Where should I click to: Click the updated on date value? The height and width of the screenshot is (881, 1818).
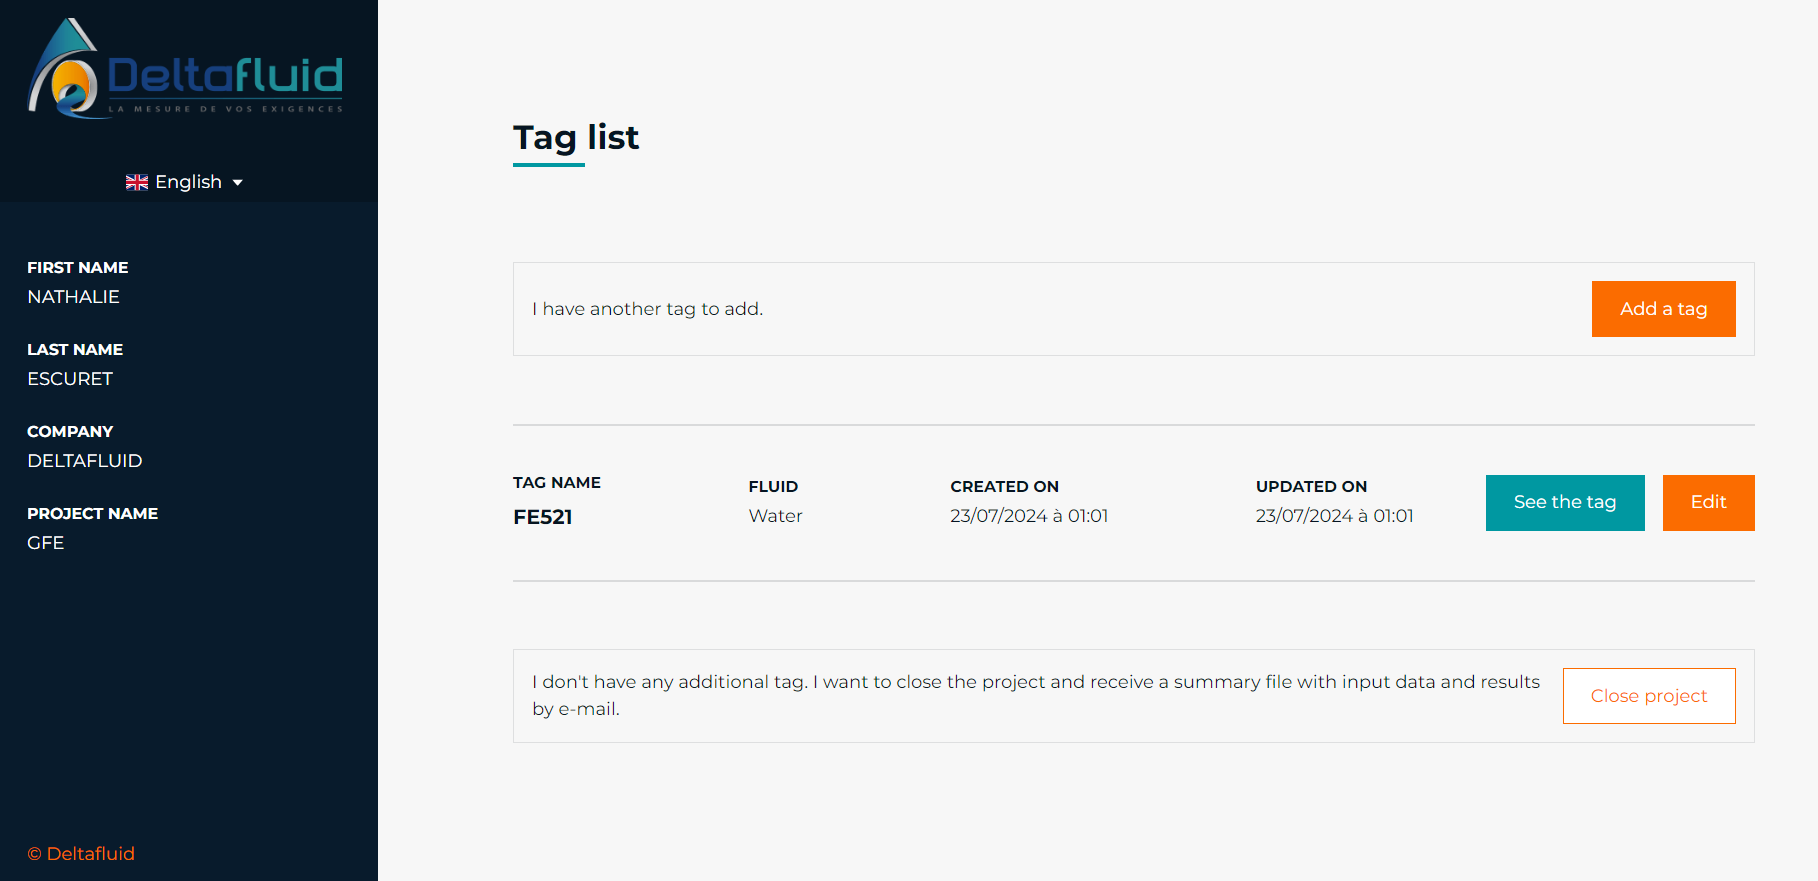[x=1335, y=516]
